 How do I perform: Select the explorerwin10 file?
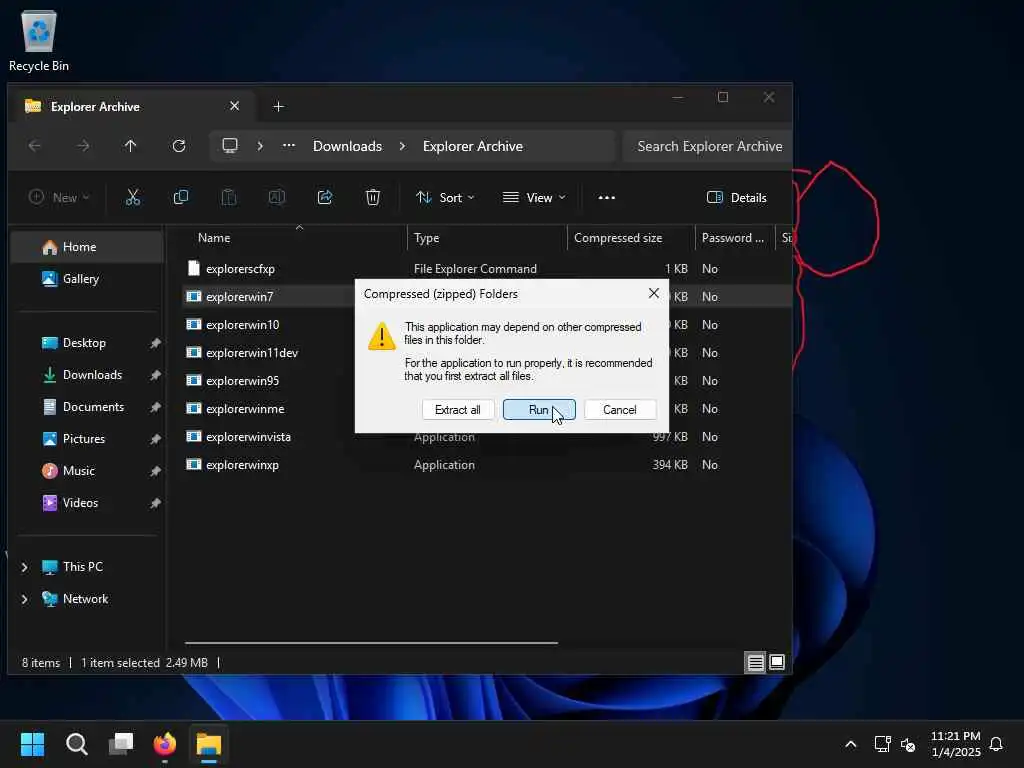[242, 325]
